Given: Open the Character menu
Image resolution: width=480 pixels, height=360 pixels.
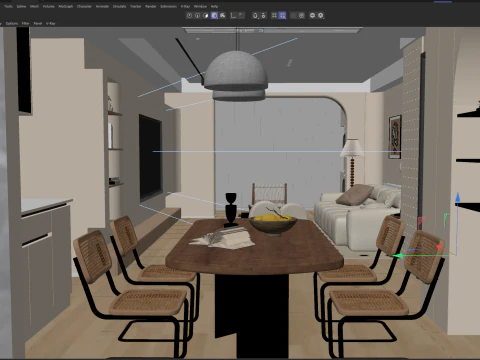Looking at the screenshot, I should [84, 6].
